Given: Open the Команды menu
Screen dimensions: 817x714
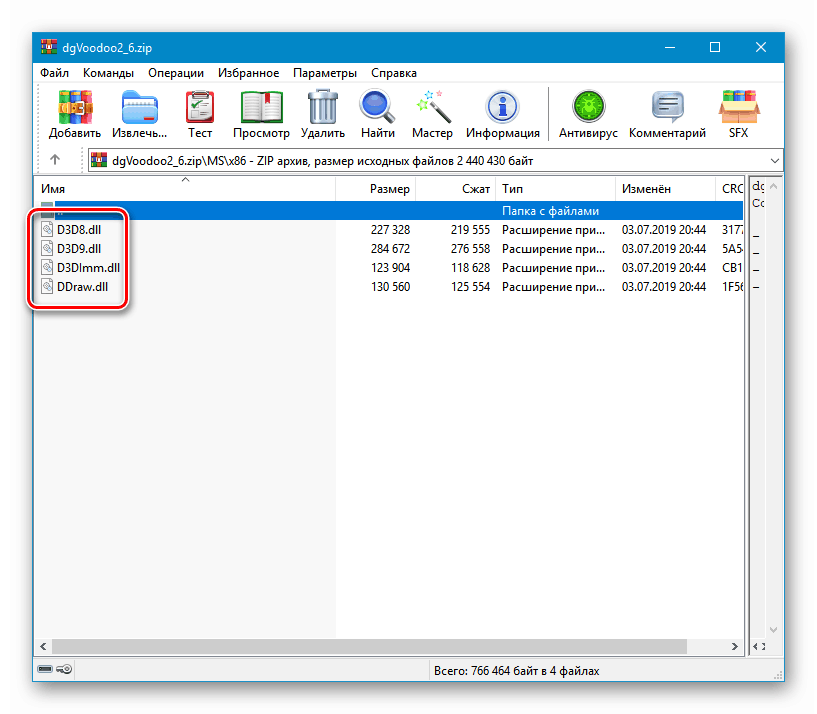Looking at the screenshot, I should (108, 73).
